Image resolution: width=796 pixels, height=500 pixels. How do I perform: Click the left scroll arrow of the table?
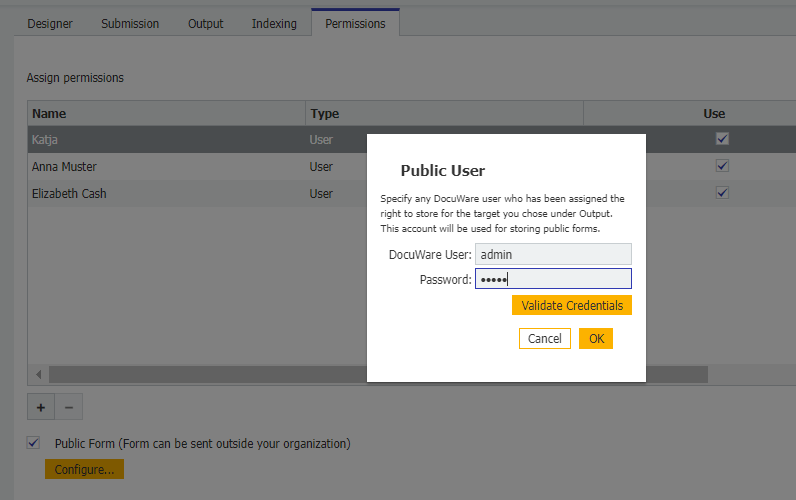tap(38, 374)
